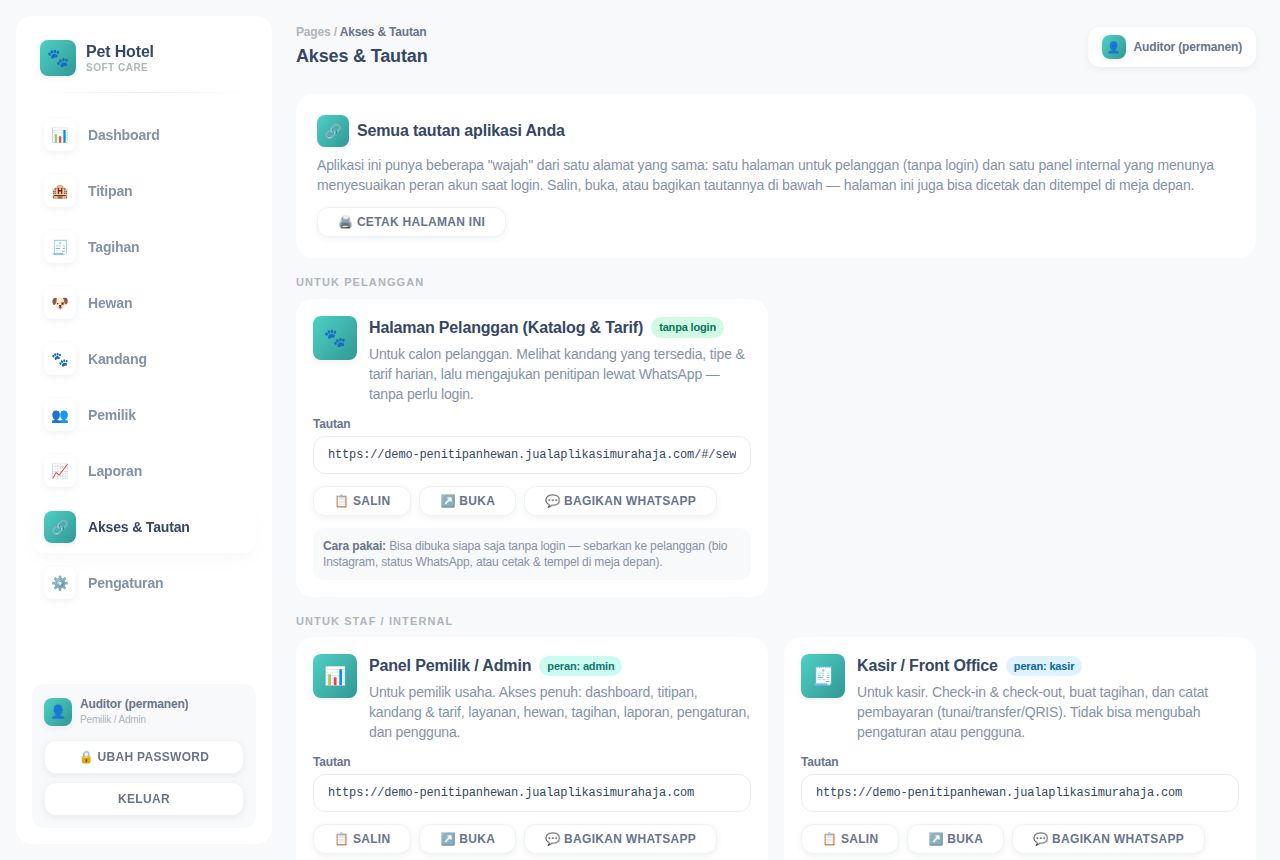Go to Laporan in the sidebar

coord(144,471)
